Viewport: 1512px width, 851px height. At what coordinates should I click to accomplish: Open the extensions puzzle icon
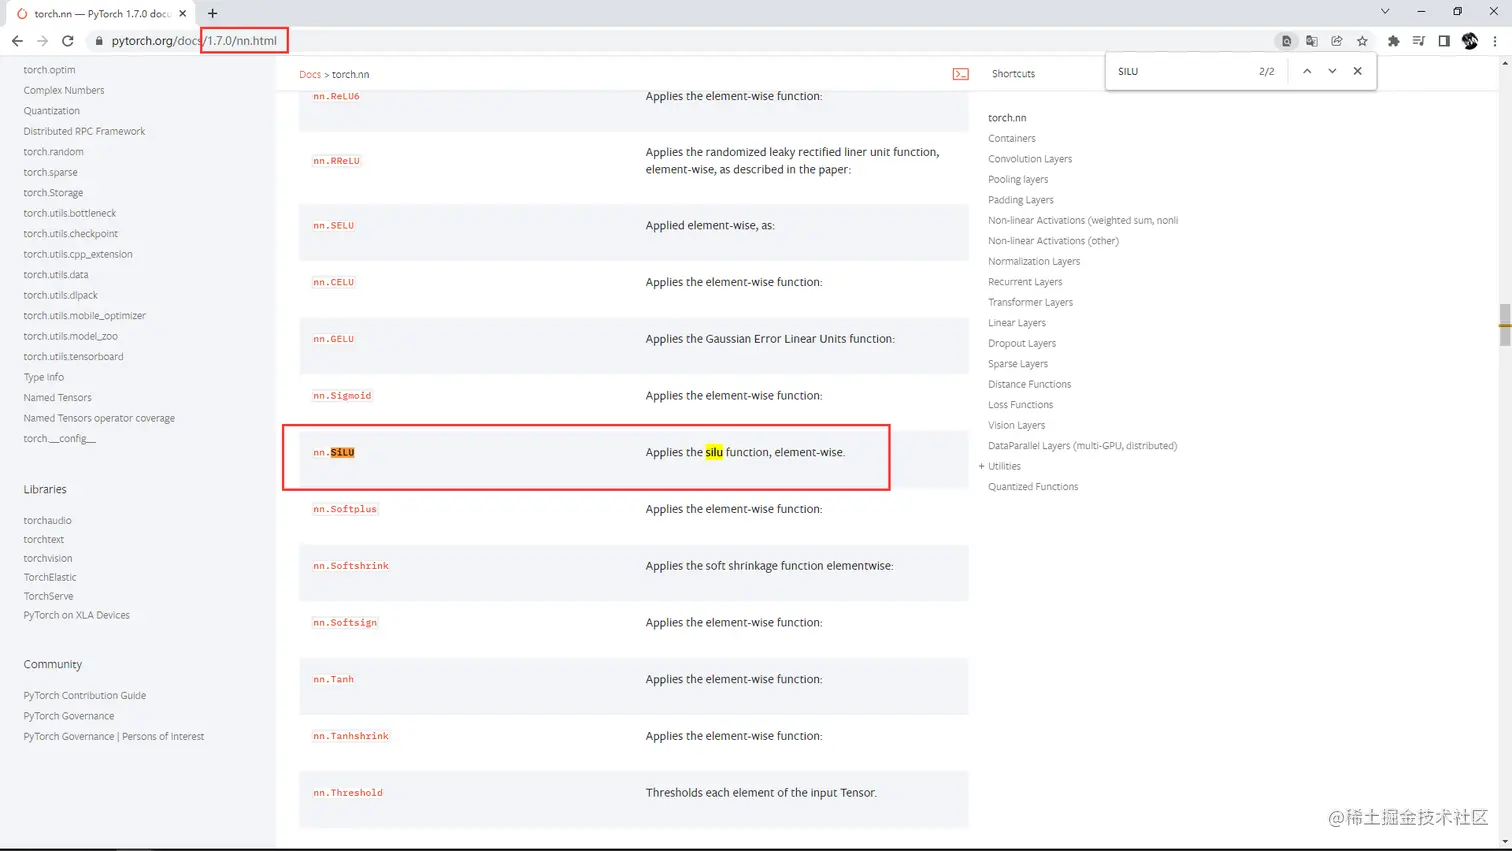tap(1393, 41)
